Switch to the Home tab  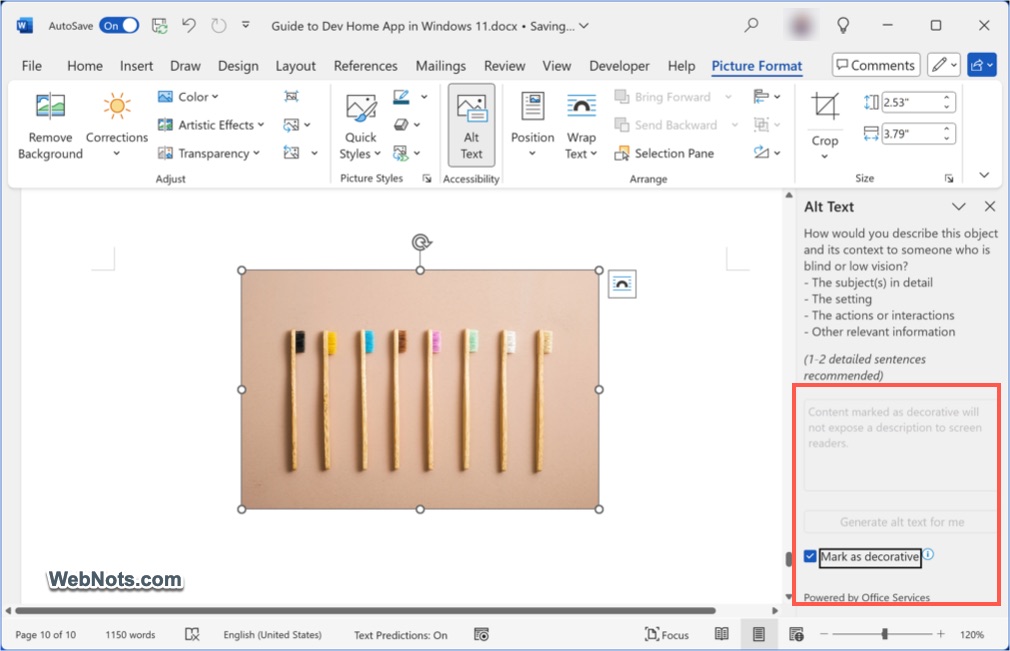[x=84, y=66]
